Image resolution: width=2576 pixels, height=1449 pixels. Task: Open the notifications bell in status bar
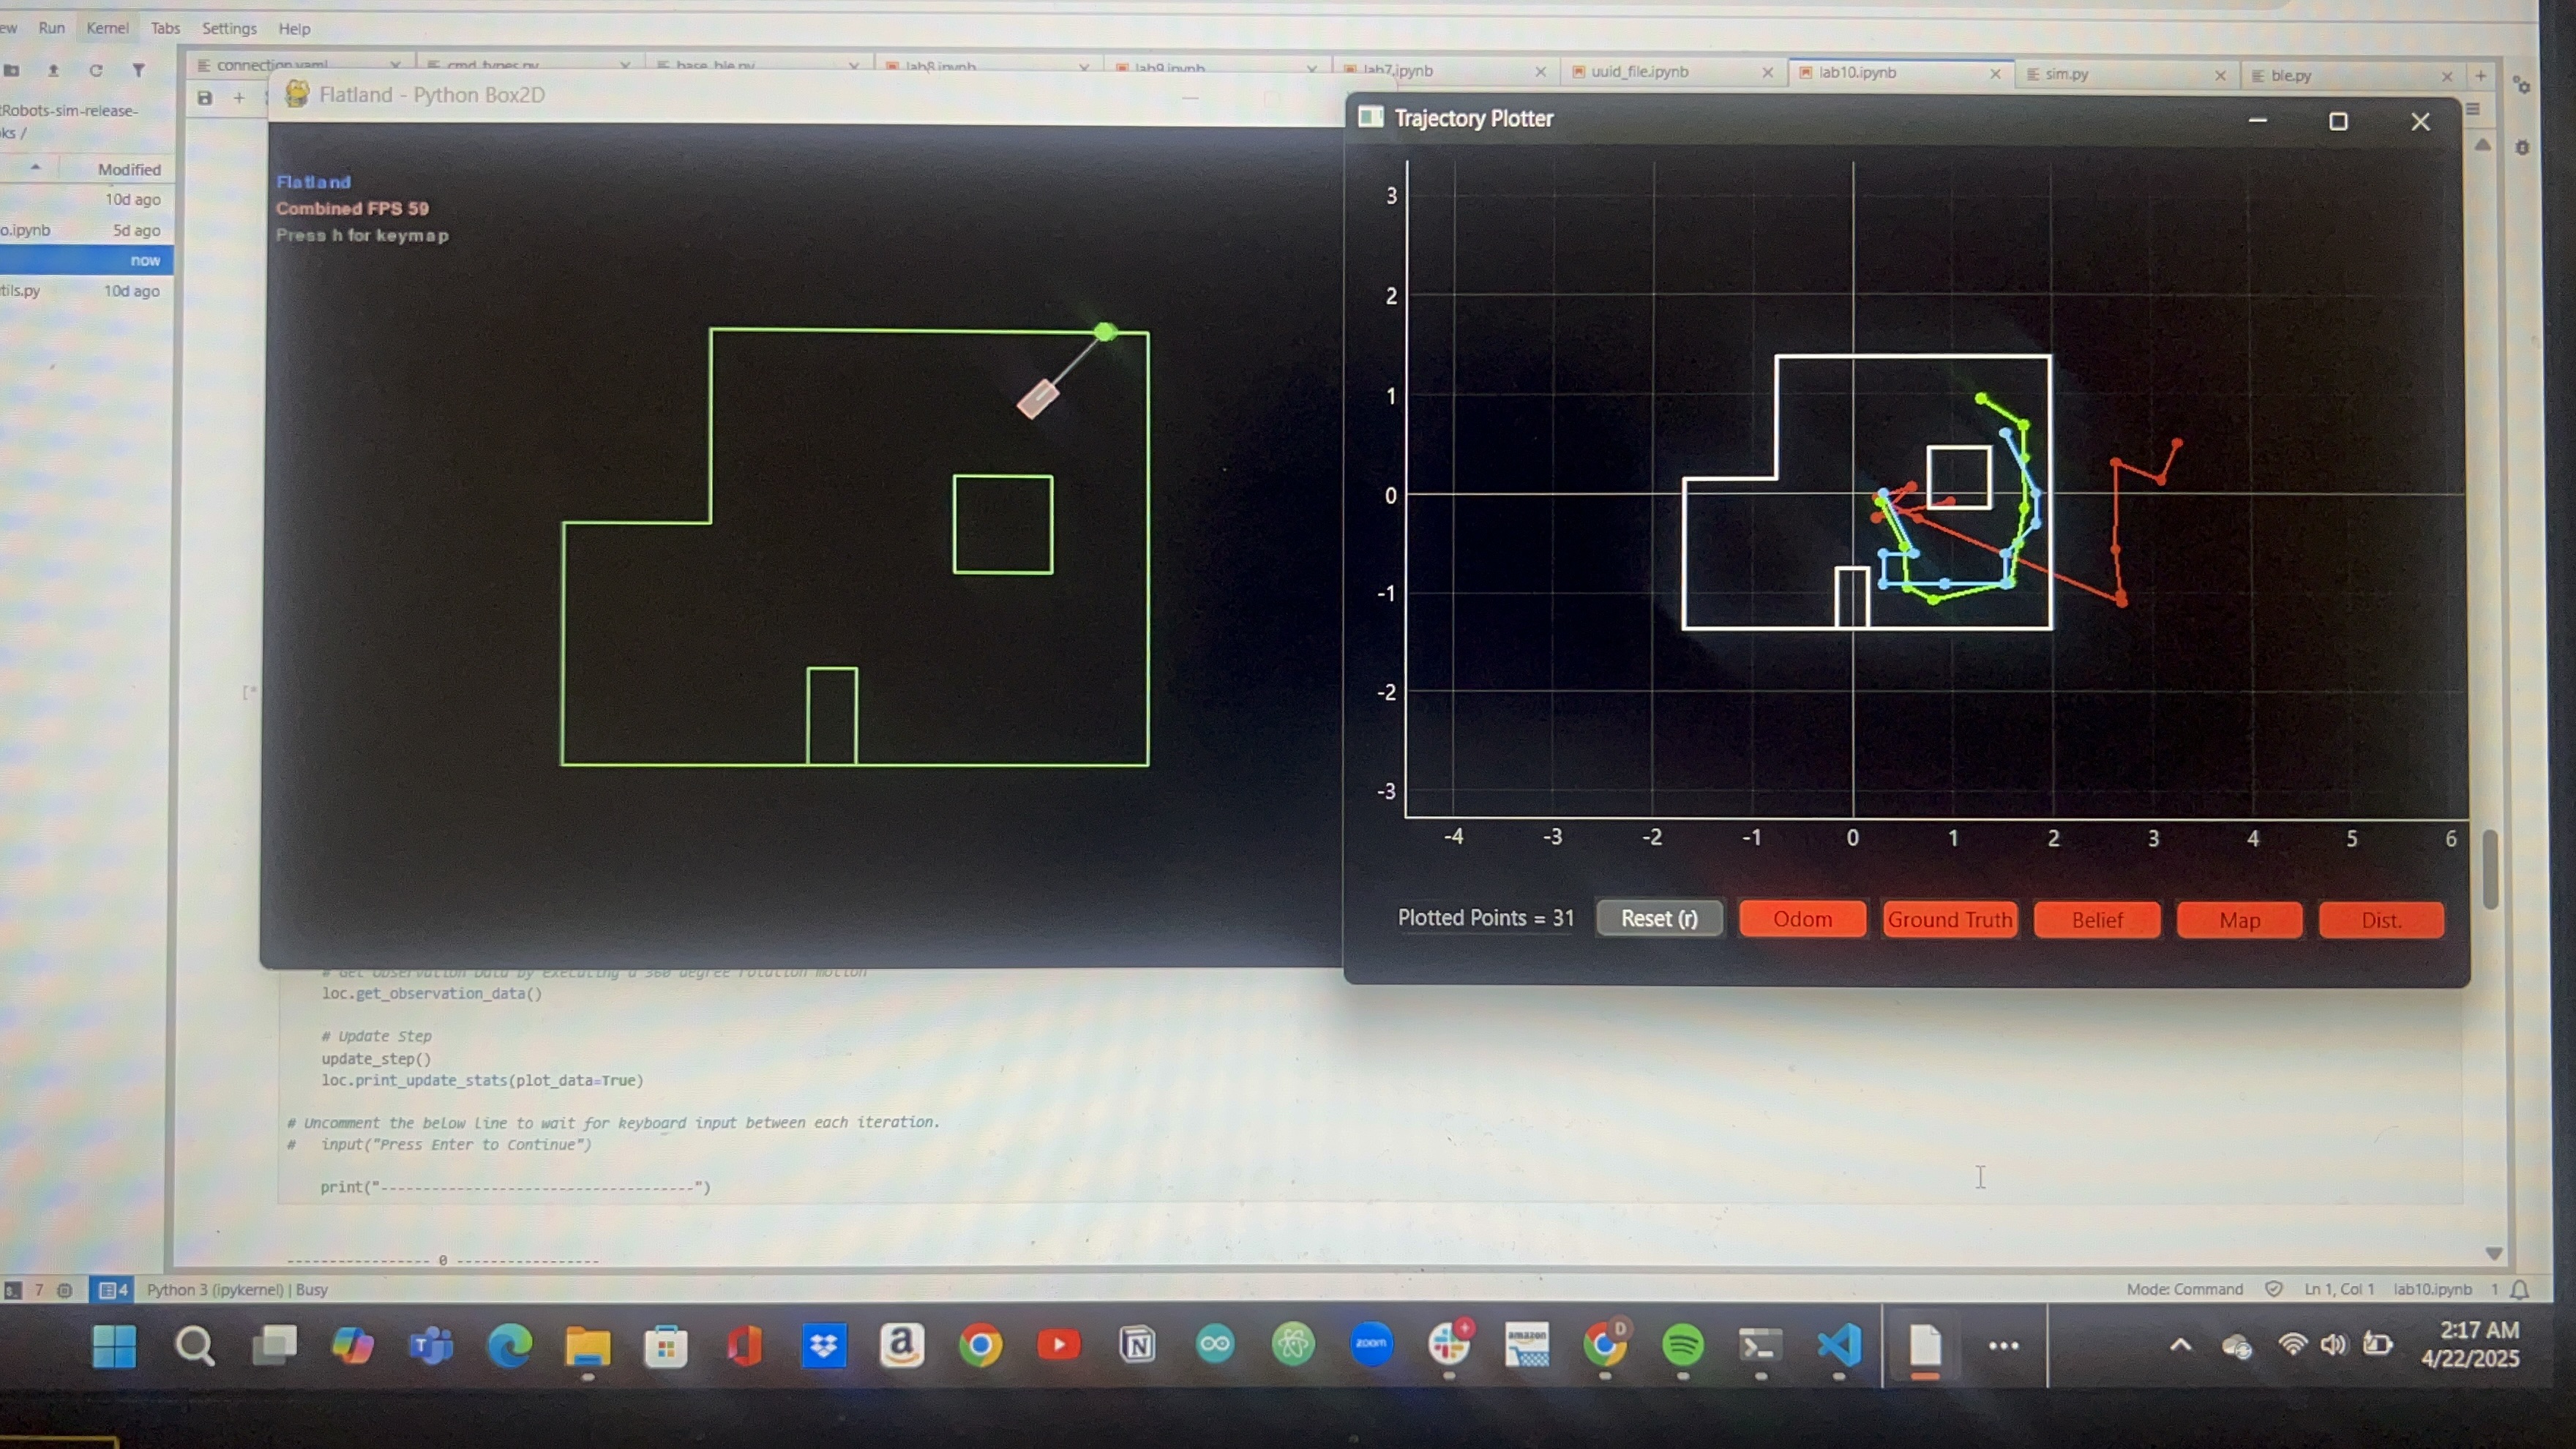[x=2520, y=1290]
